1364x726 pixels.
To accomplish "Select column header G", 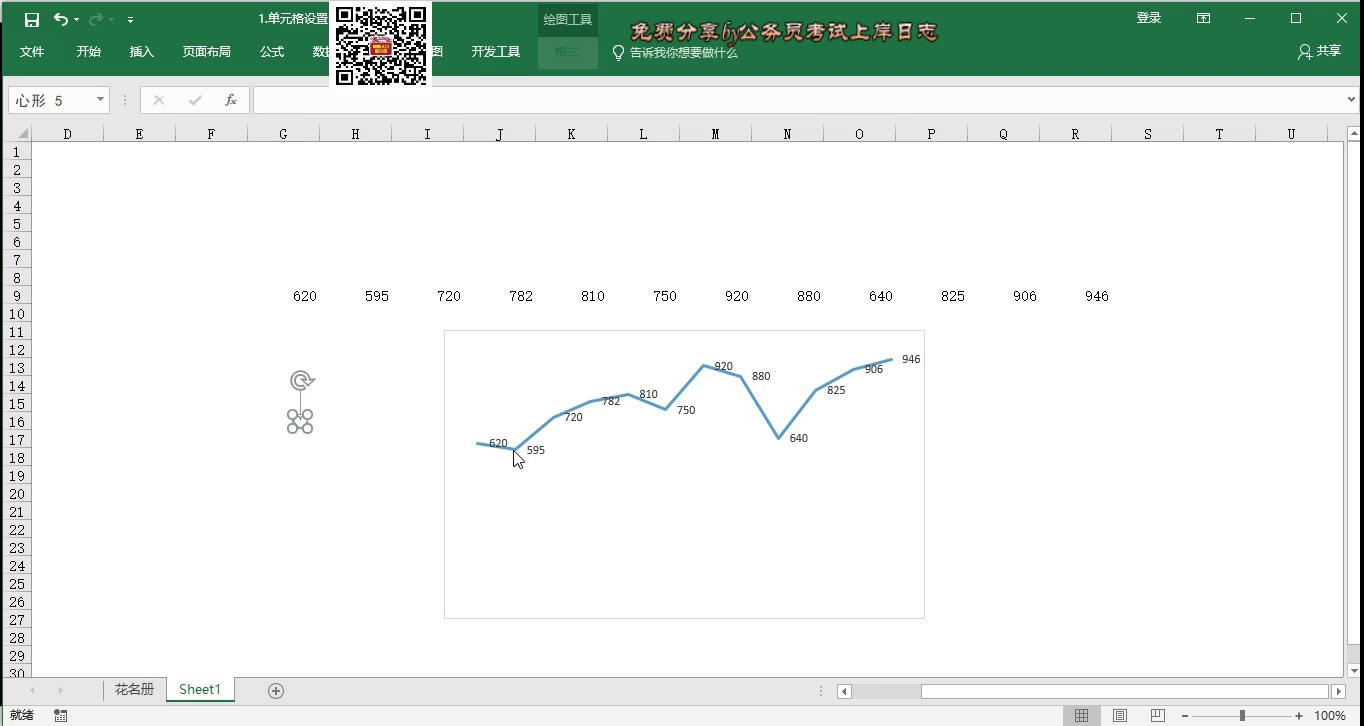I will (x=283, y=134).
